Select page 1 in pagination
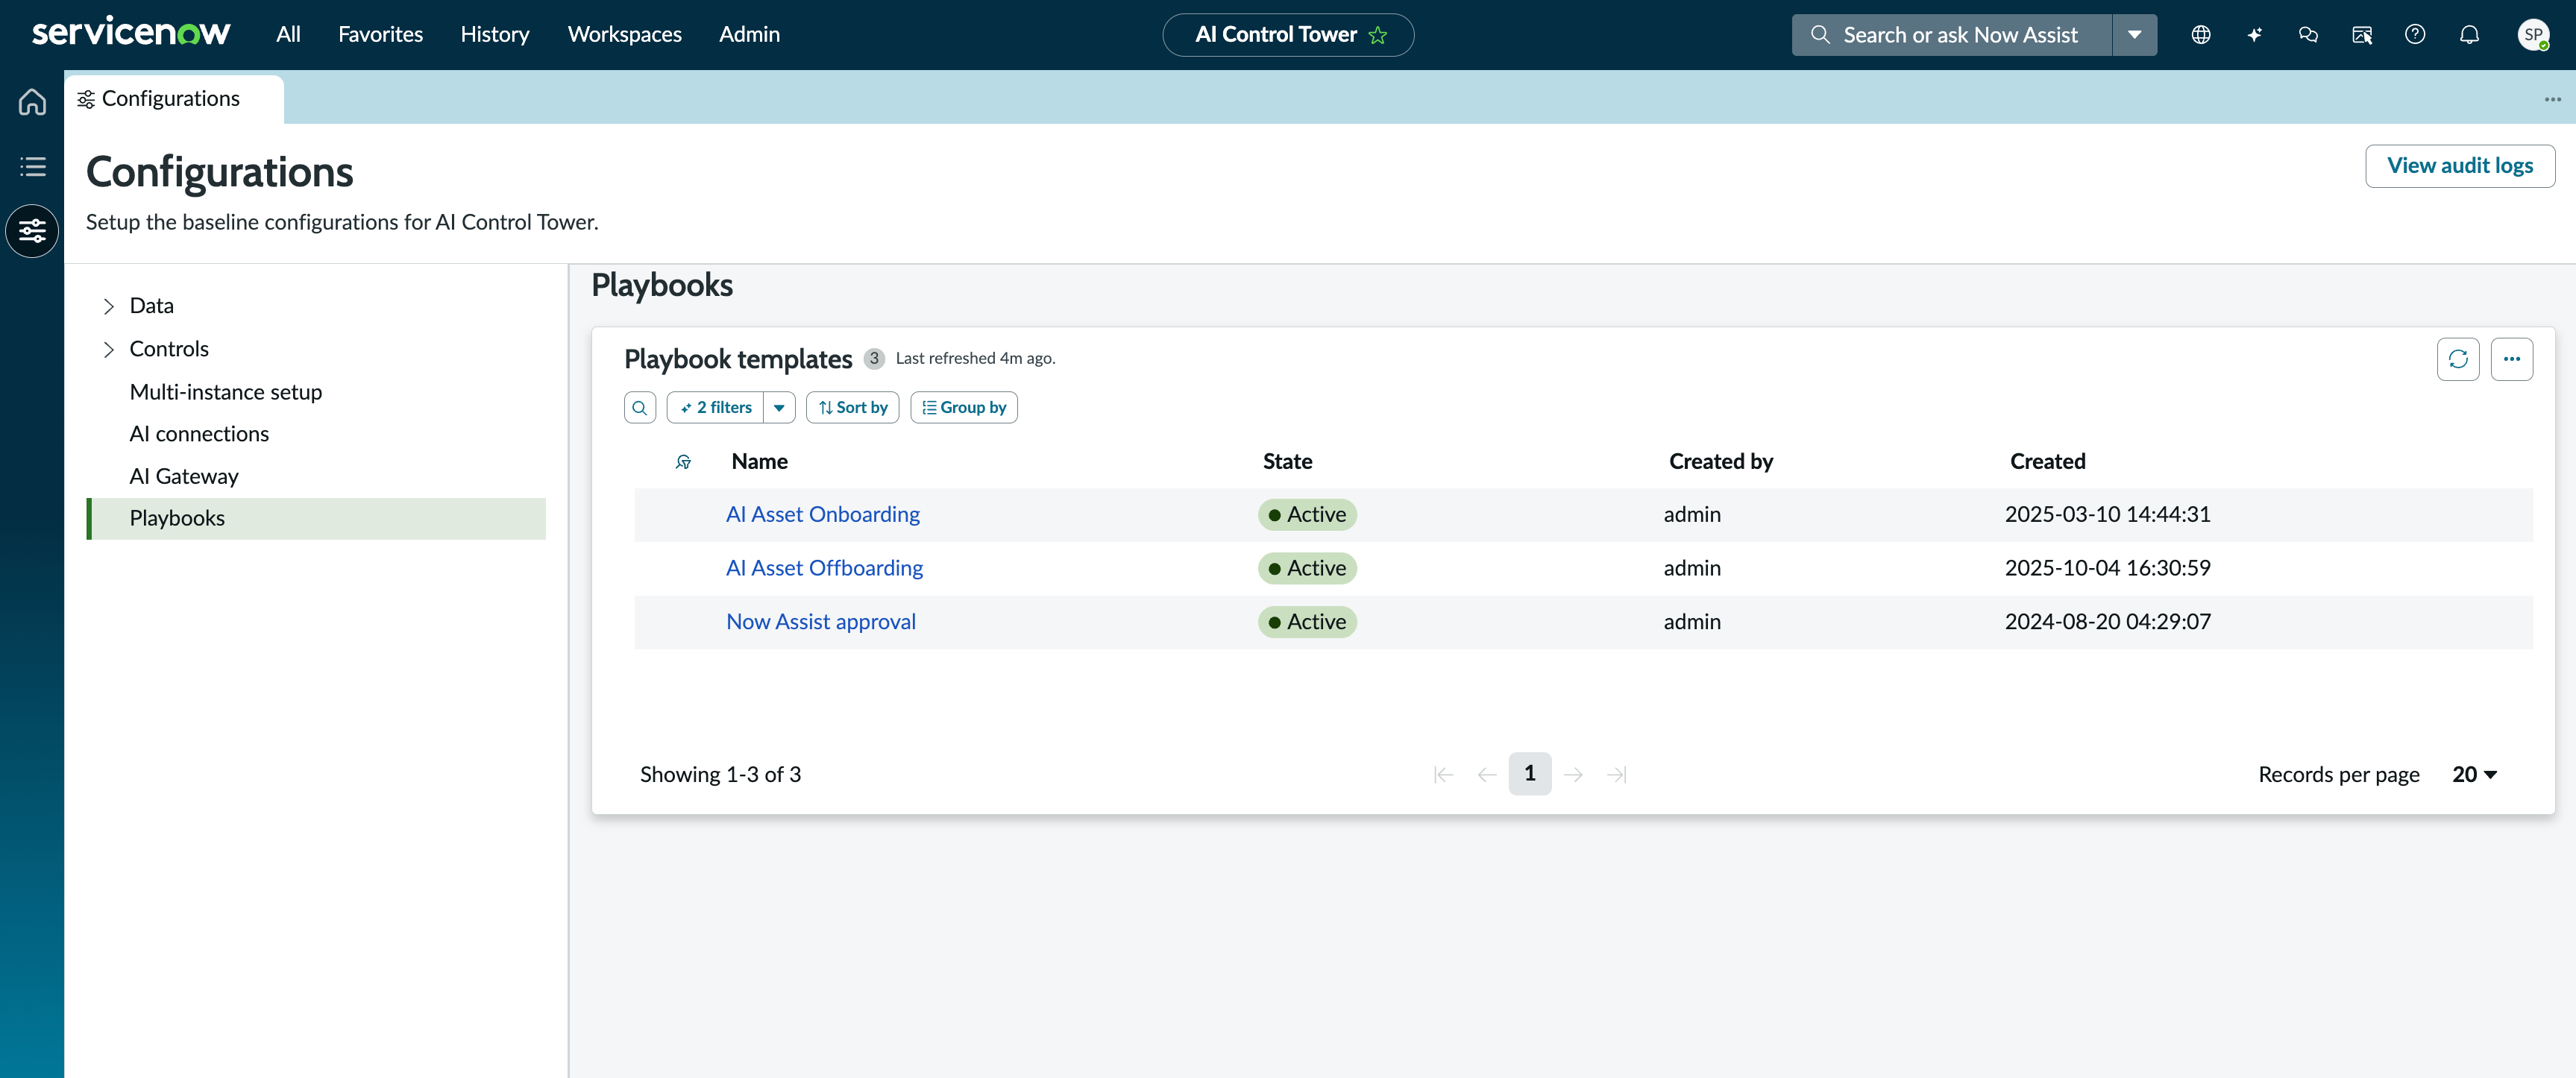The height and width of the screenshot is (1078, 2576). pyautogui.click(x=1530, y=774)
